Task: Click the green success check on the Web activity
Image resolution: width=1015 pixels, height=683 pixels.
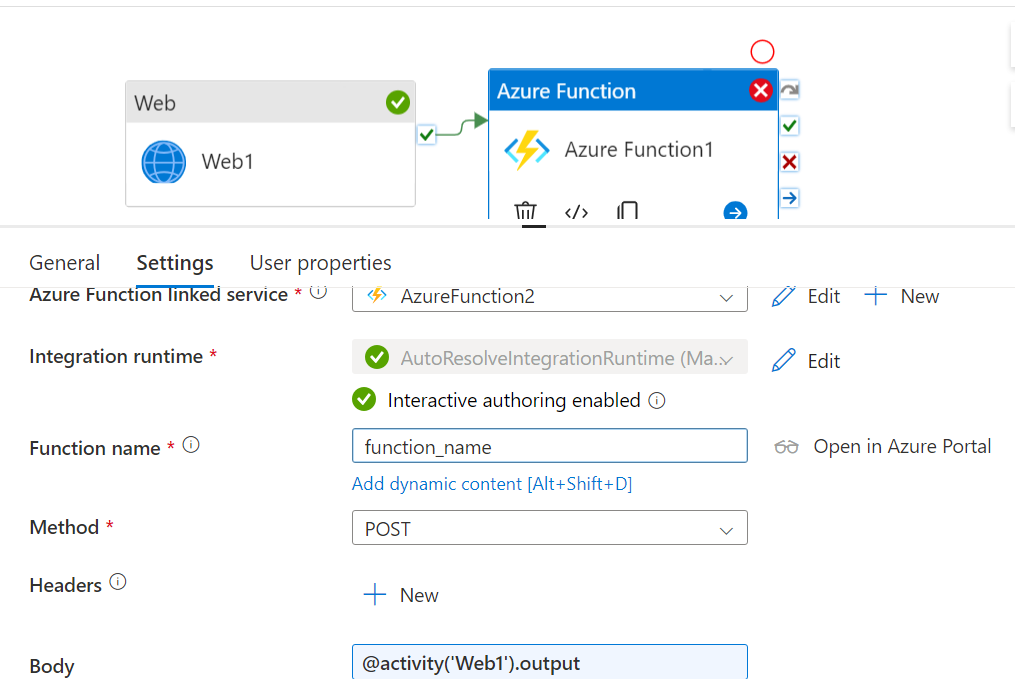Action: click(x=397, y=102)
